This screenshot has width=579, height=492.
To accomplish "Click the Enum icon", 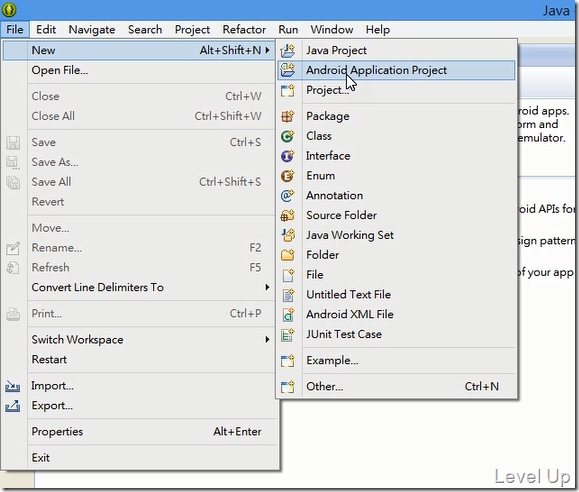I will pyautogui.click(x=288, y=176).
